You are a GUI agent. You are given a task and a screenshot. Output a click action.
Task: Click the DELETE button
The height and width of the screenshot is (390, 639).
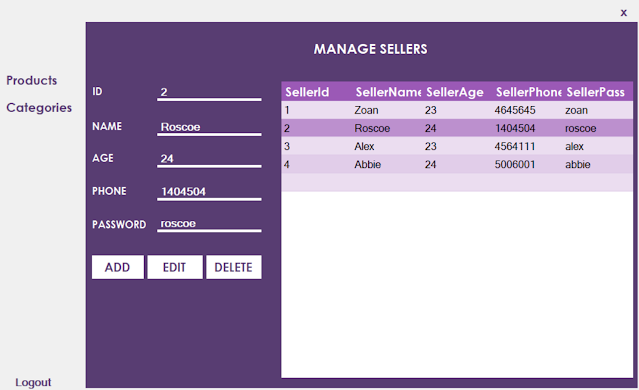[x=234, y=267]
